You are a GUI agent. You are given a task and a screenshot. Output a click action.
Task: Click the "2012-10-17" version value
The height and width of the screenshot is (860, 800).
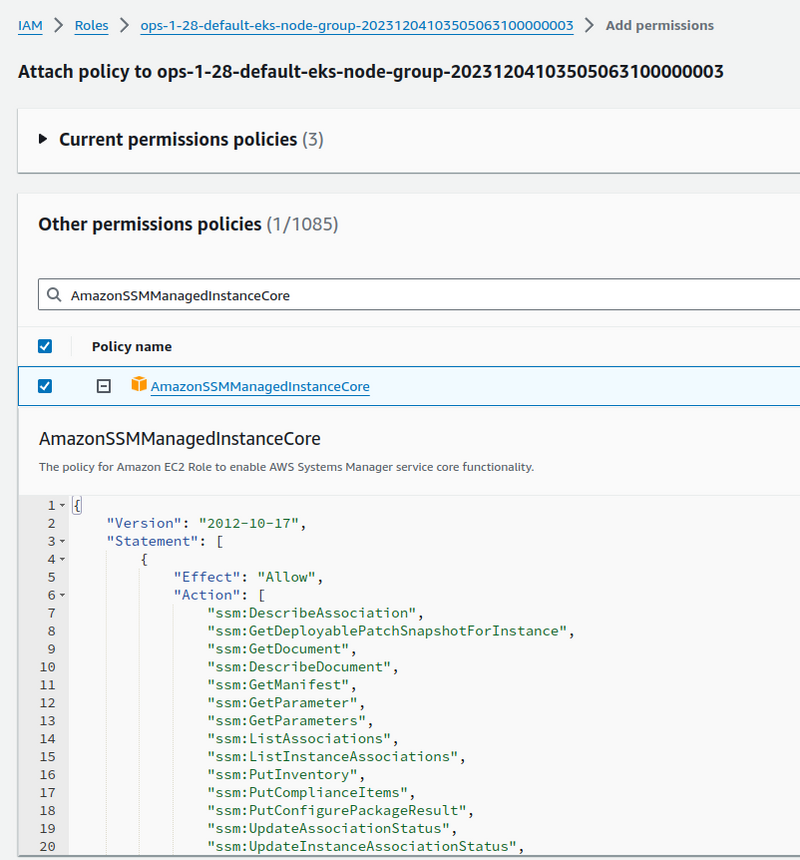pyautogui.click(x=248, y=523)
